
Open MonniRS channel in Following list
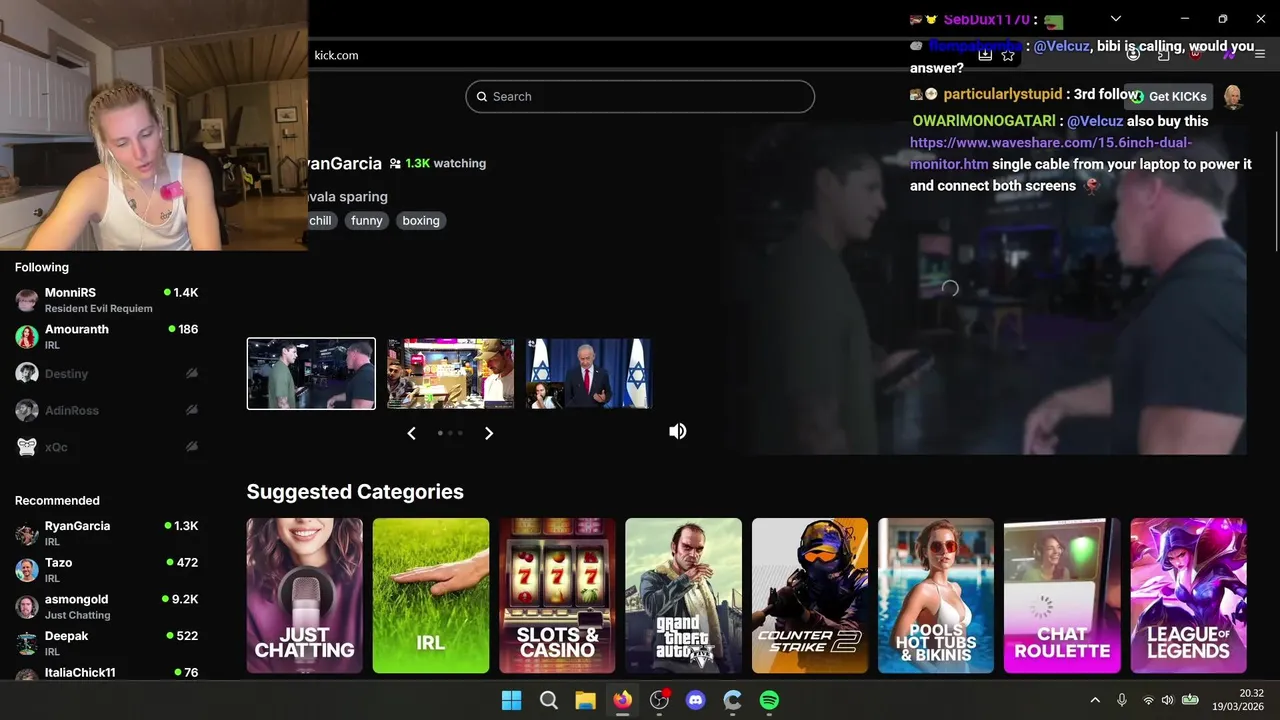pos(107,300)
